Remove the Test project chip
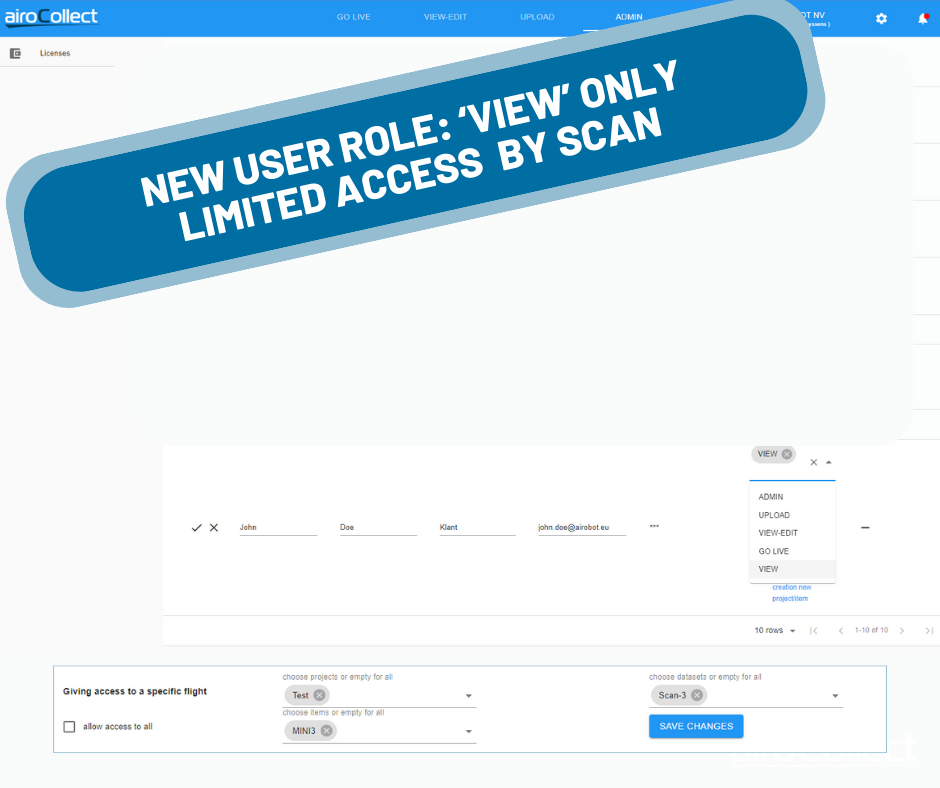Screen dimensions: 940x788 [x=319, y=695]
